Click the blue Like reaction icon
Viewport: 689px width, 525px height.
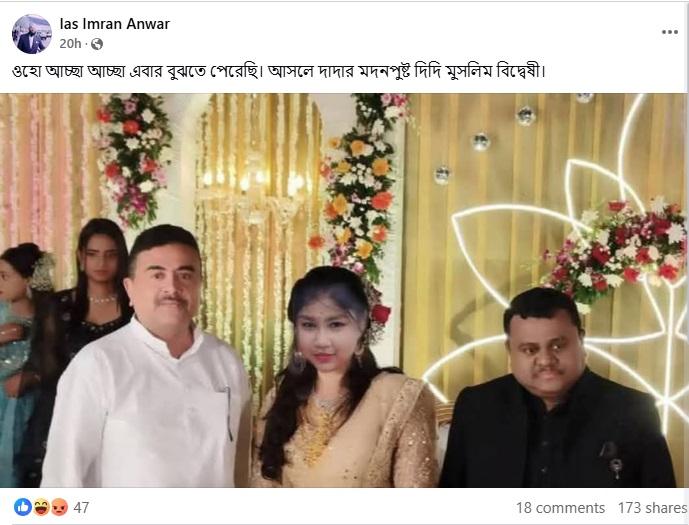22,507
